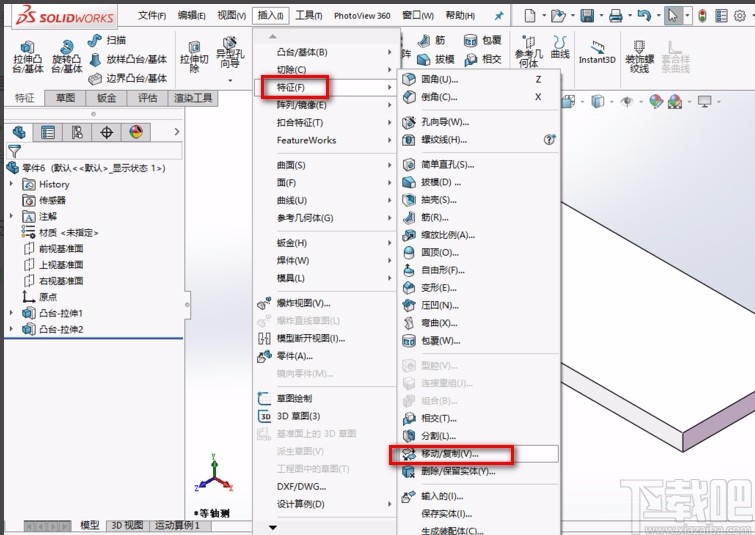Toggle the hide/show items eye icon

[x=626, y=102]
